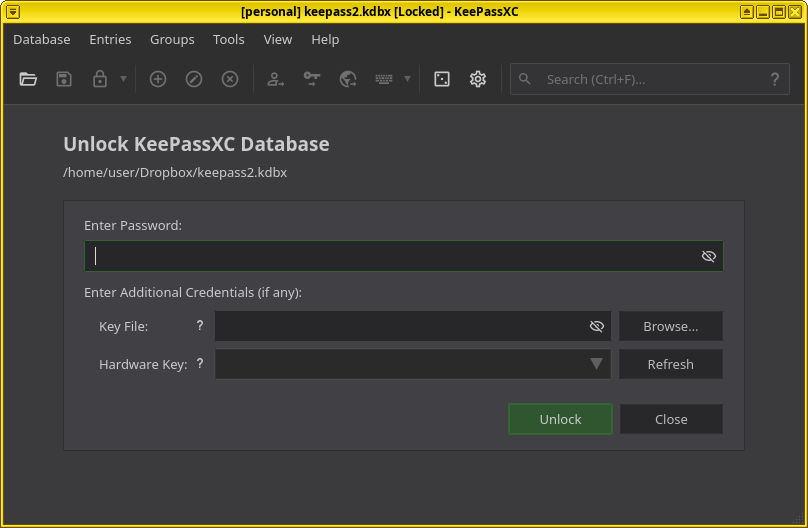Click the search magnifier icon
Screen dimensions: 808x528
click(525, 79)
